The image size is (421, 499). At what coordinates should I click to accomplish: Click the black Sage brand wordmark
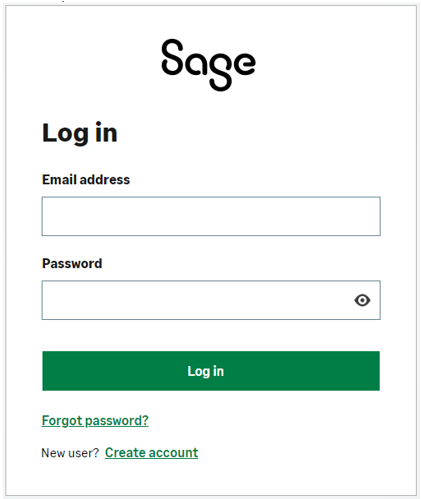click(209, 65)
